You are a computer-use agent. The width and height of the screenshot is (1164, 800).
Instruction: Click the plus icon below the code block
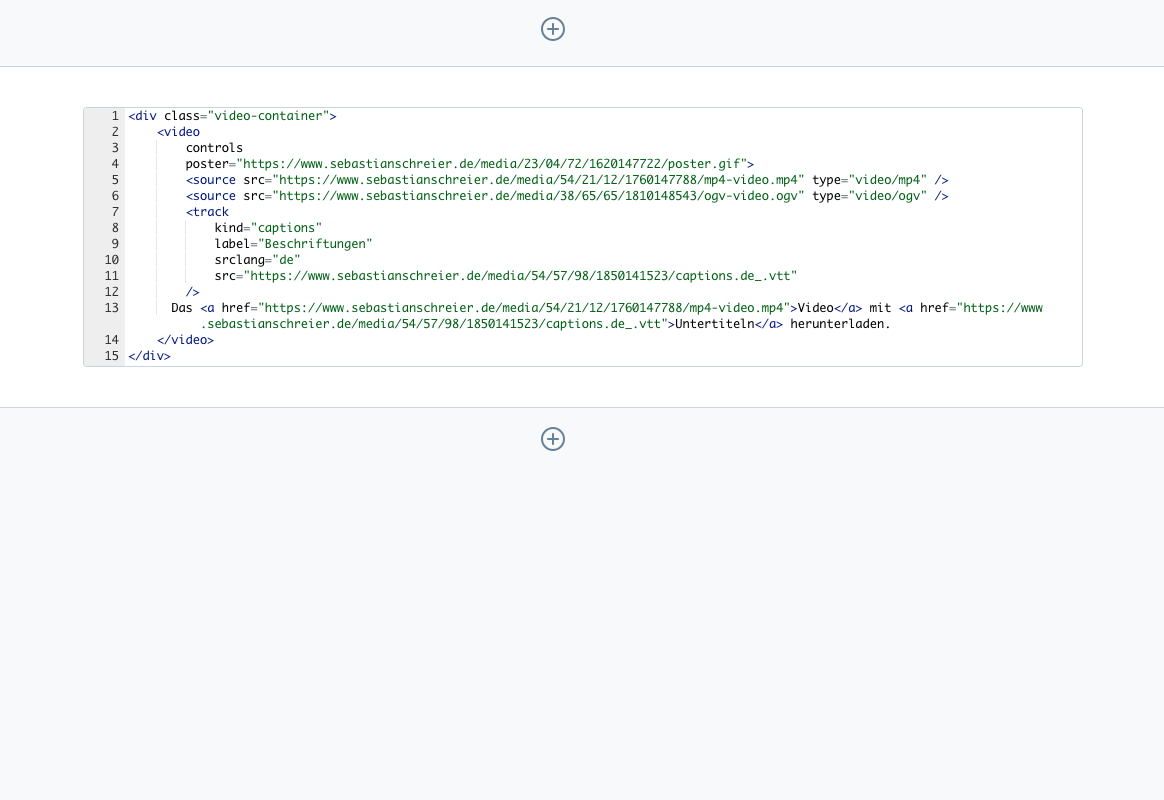[553, 439]
